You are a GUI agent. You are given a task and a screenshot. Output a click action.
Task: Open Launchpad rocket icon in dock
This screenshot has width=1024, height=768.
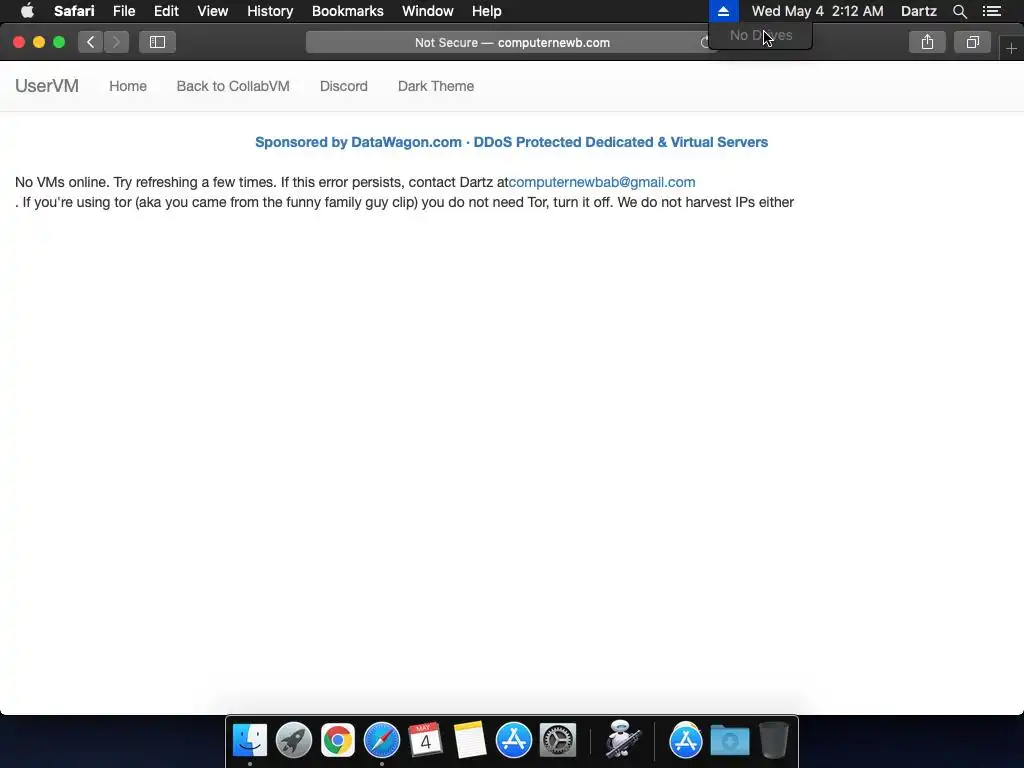[x=294, y=740]
